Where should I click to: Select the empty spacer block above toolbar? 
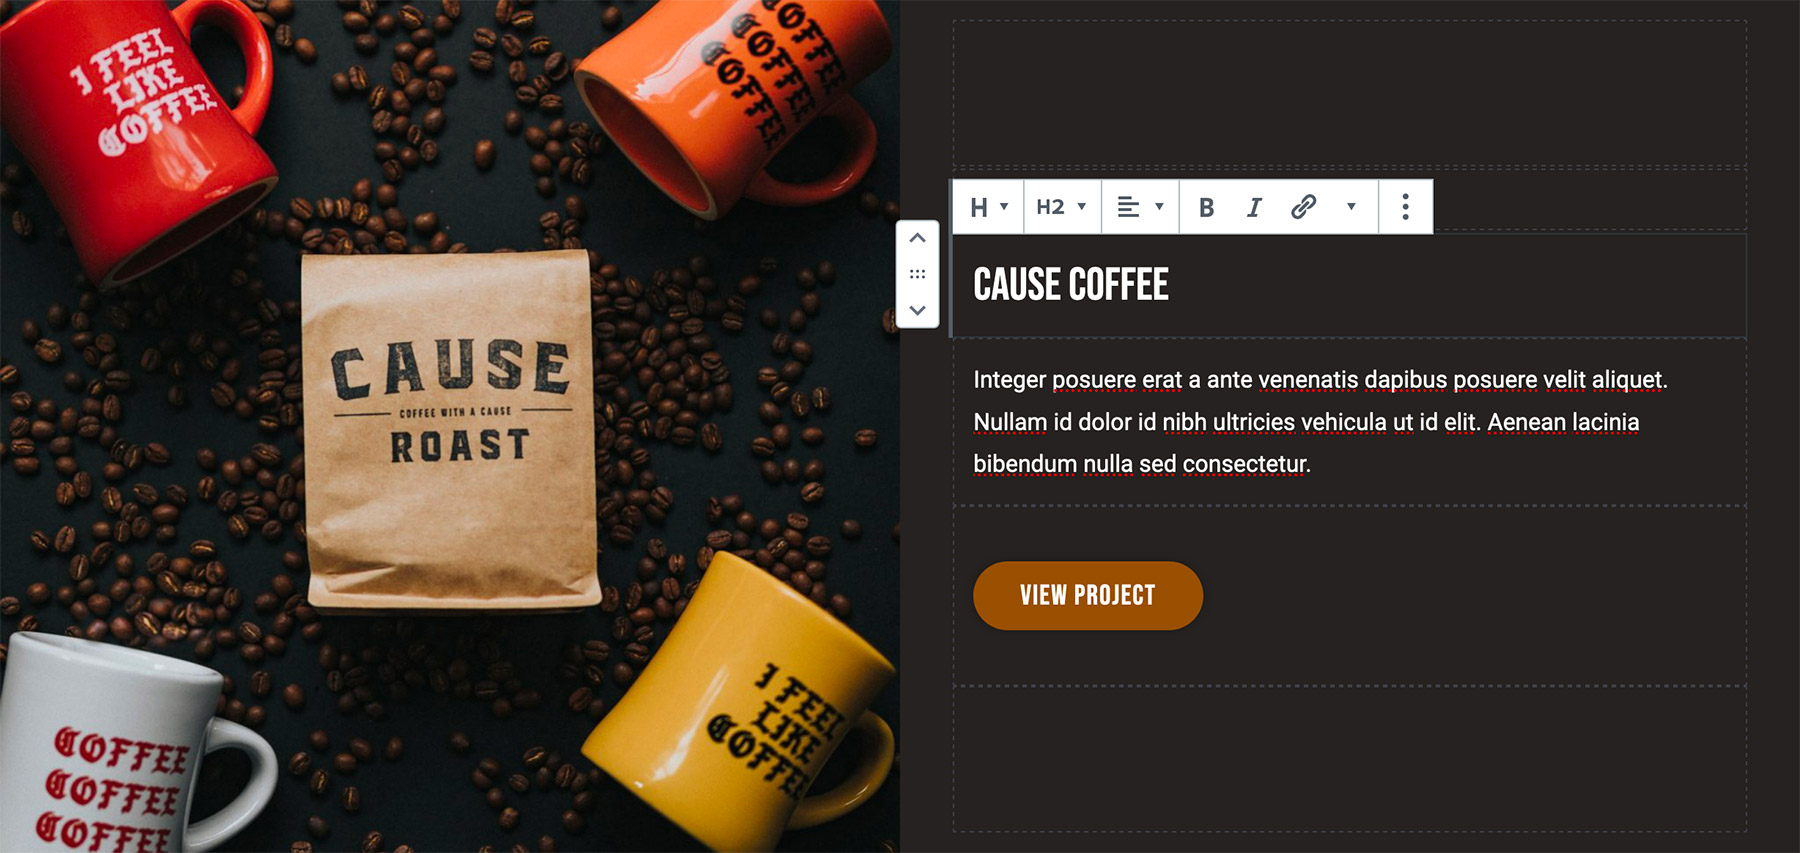(x=1349, y=93)
